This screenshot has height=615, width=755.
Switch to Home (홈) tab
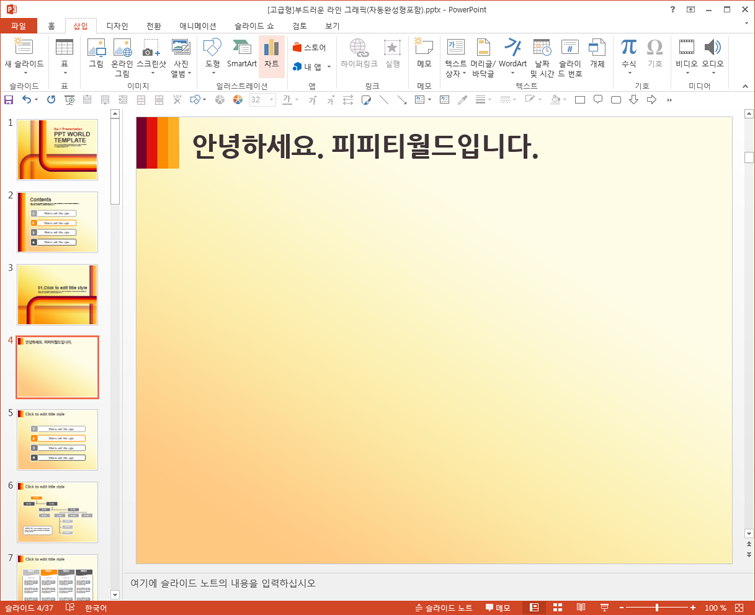[52, 26]
